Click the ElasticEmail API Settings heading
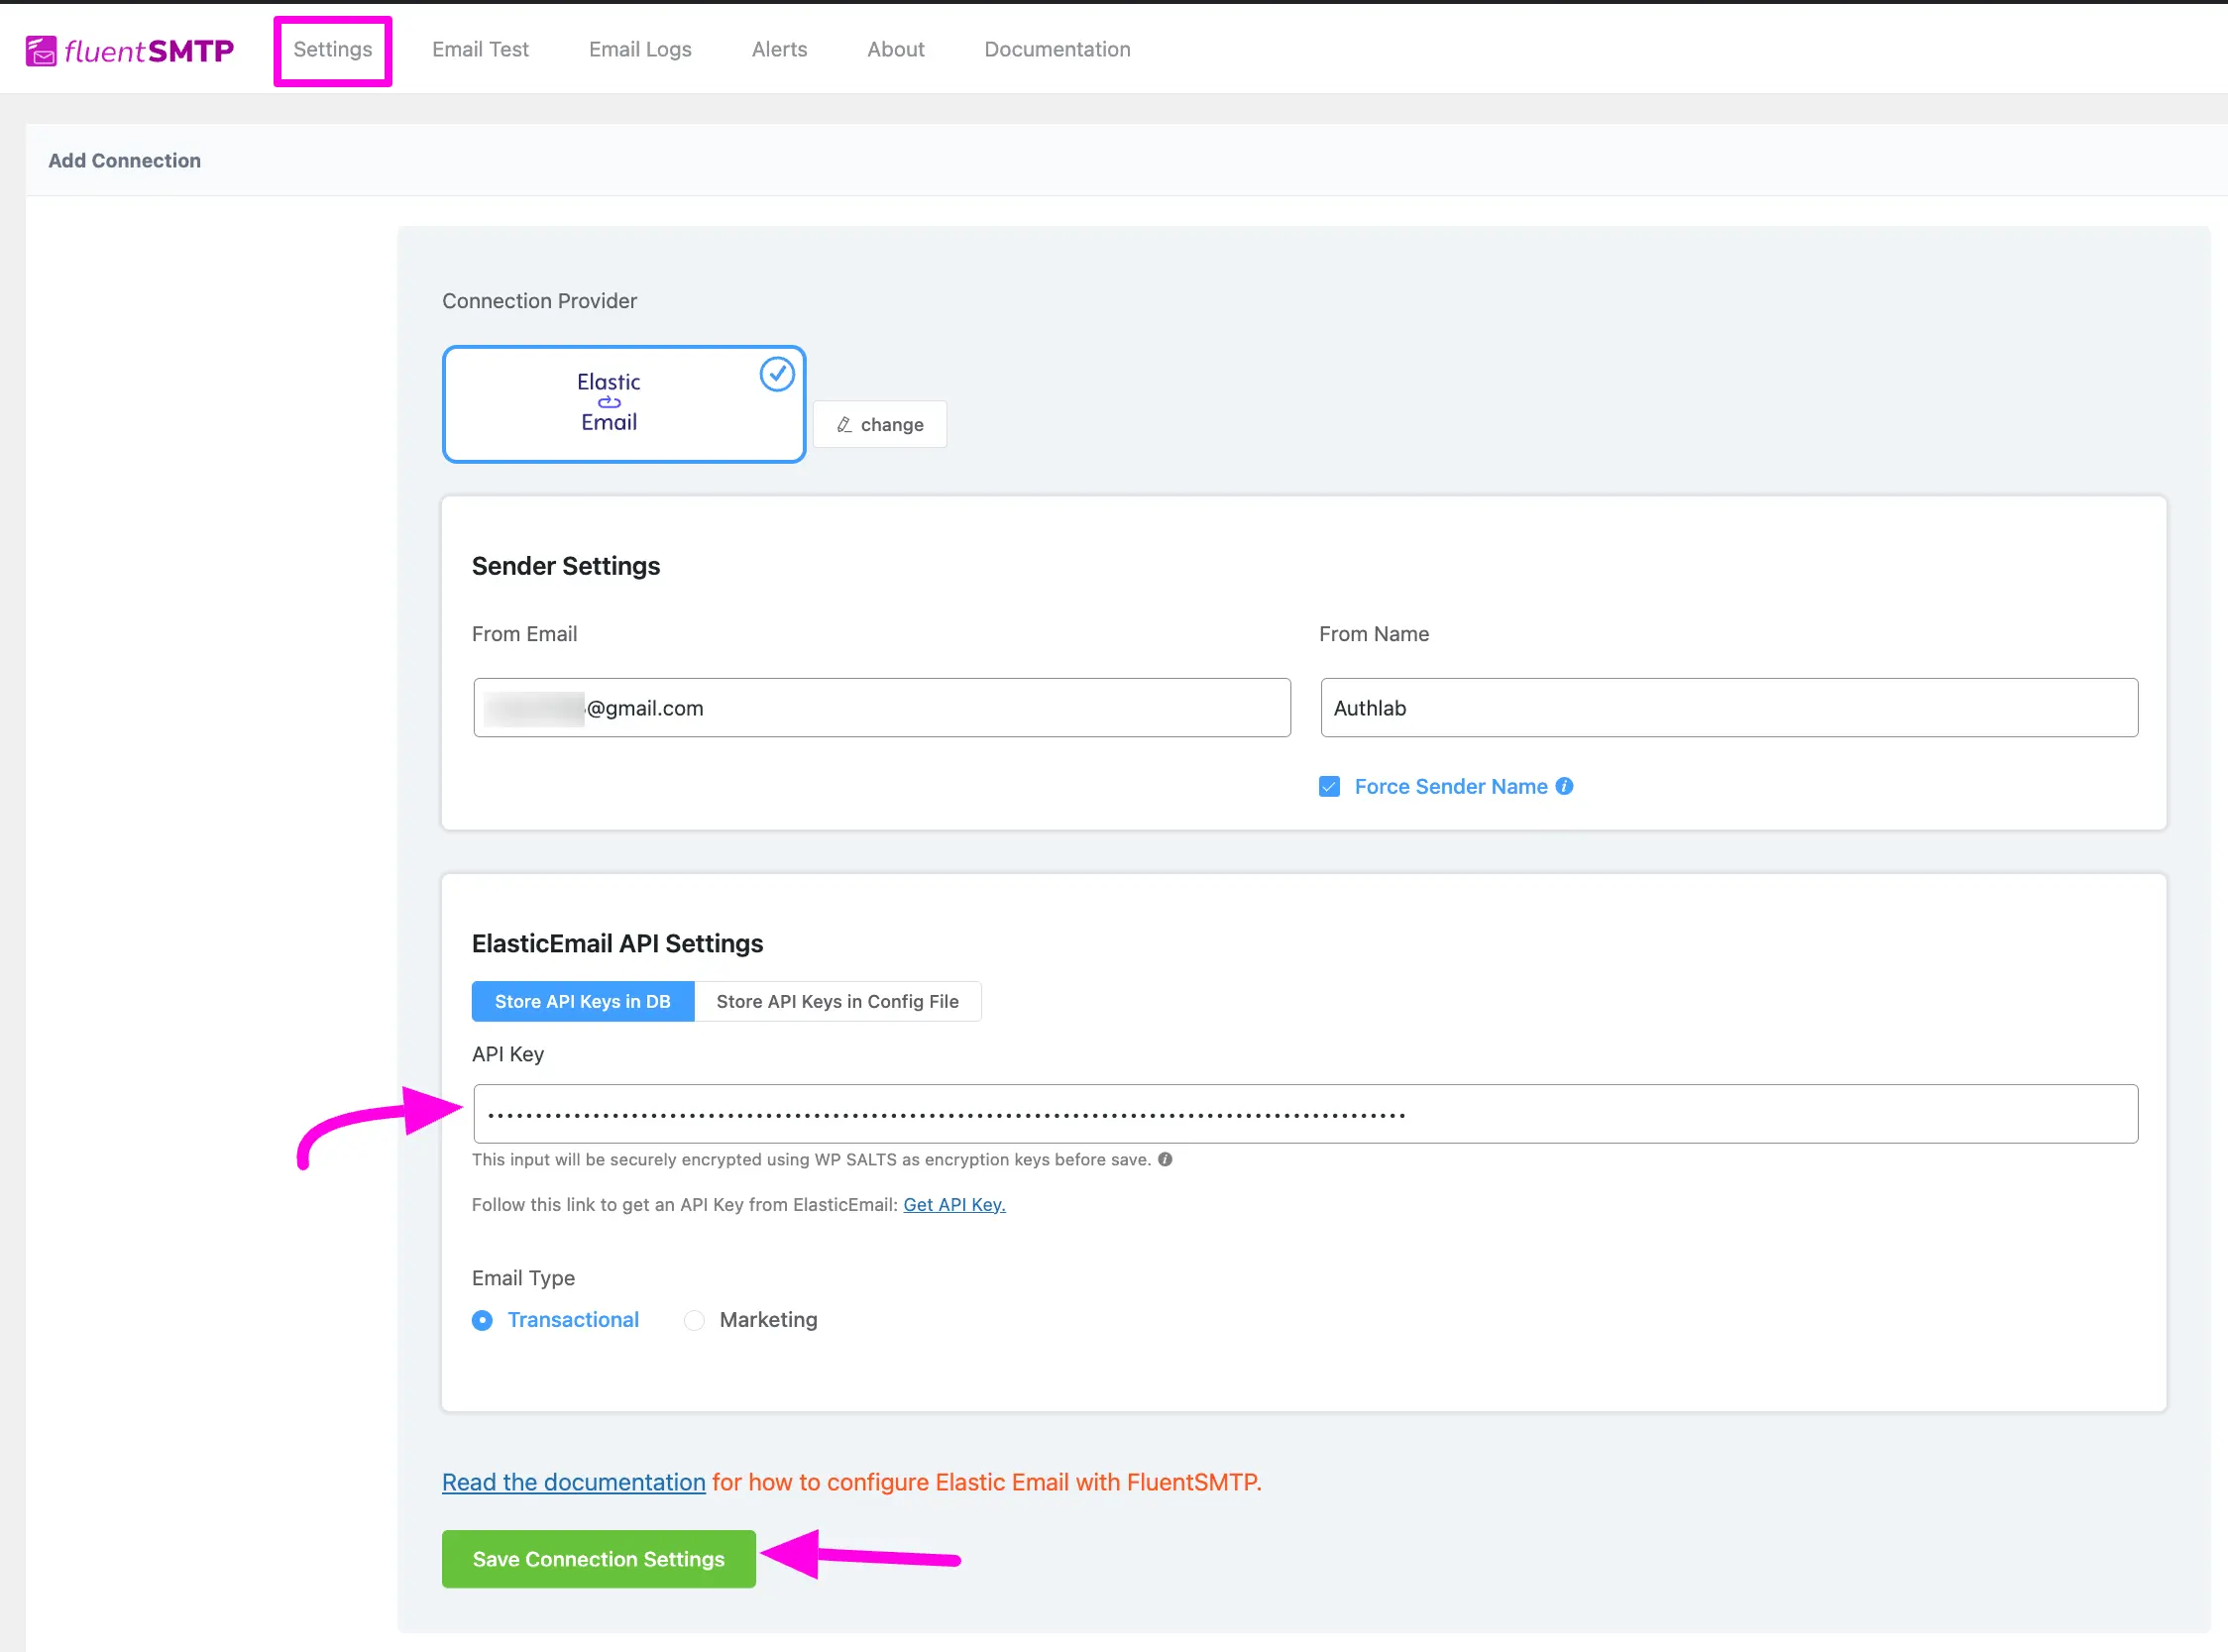This screenshot has height=1652, width=2228. coord(617,943)
